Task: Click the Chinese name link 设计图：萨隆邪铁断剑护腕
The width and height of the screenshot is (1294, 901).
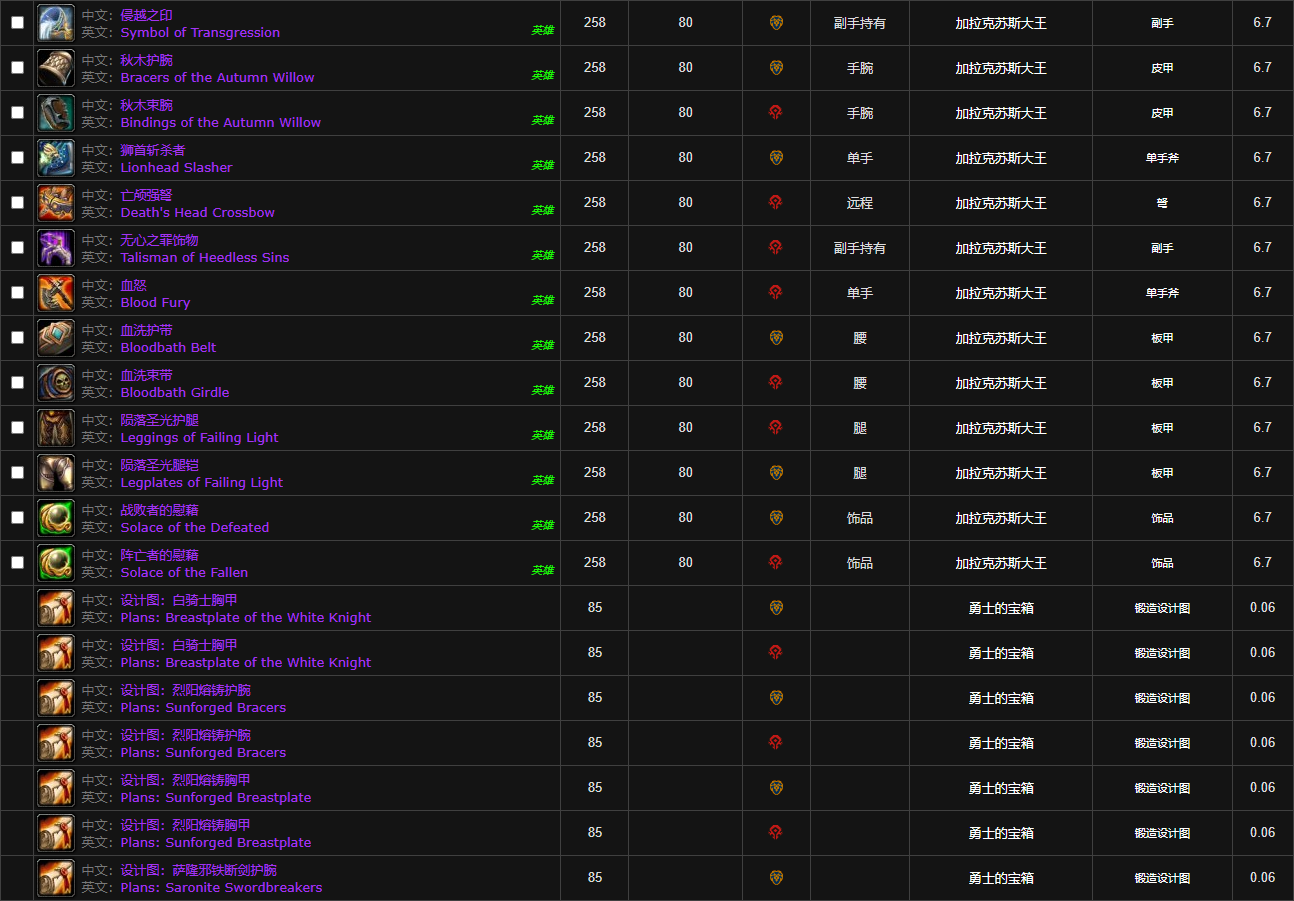Action: pyautogui.click(x=198, y=870)
